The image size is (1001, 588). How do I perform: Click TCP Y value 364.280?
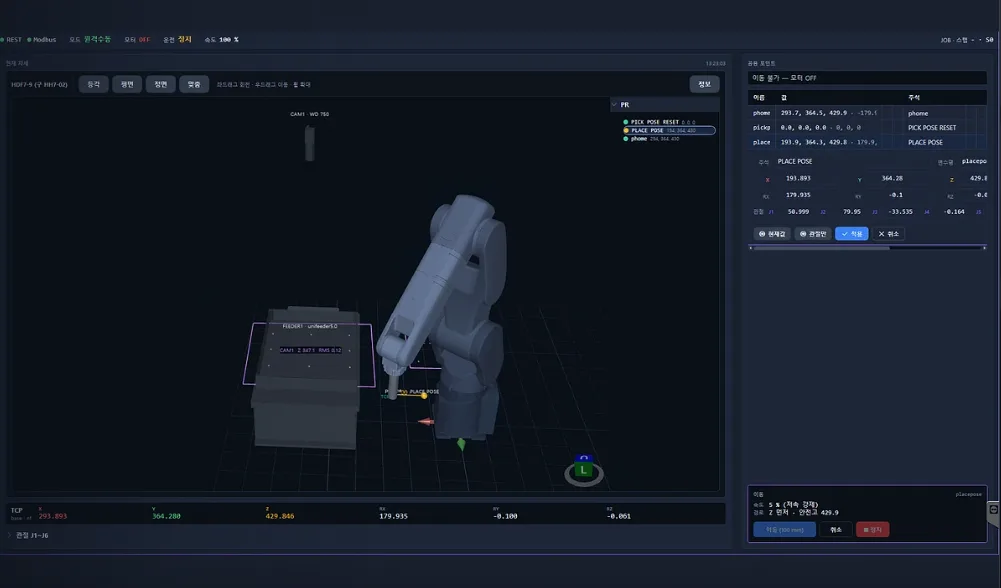pyautogui.click(x=166, y=516)
